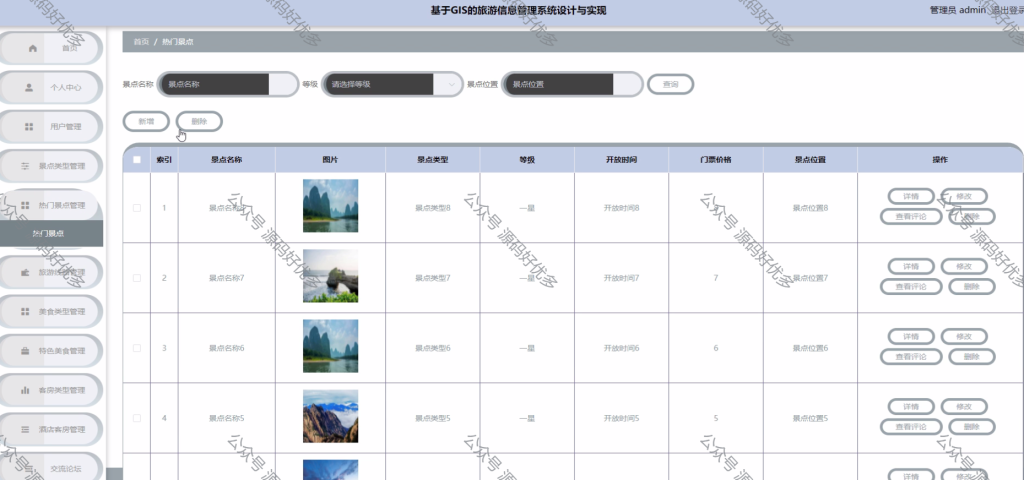Image resolution: width=1024 pixels, height=480 pixels.
Task: Go to 首页 in the breadcrumb
Action: point(141,42)
